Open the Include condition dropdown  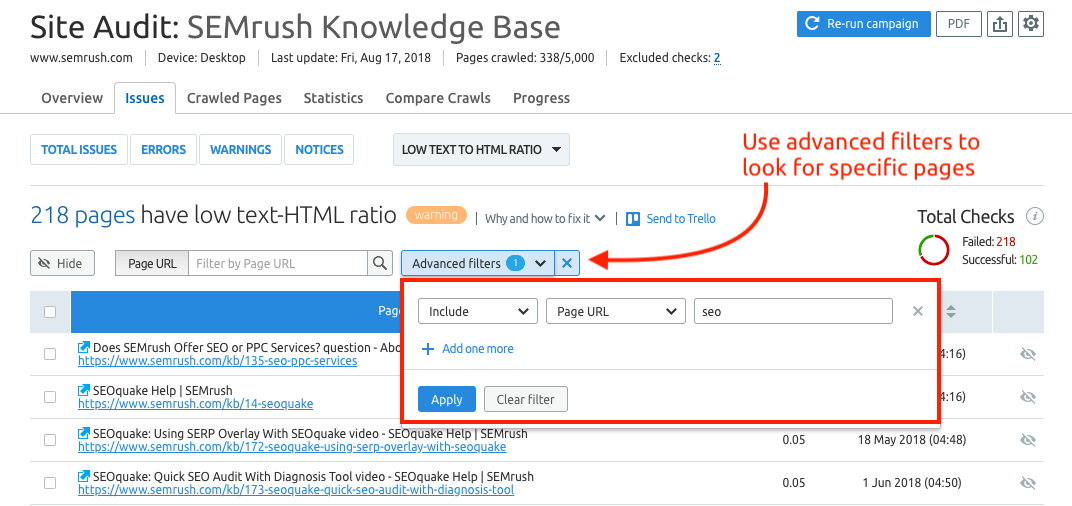[x=478, y=311]
